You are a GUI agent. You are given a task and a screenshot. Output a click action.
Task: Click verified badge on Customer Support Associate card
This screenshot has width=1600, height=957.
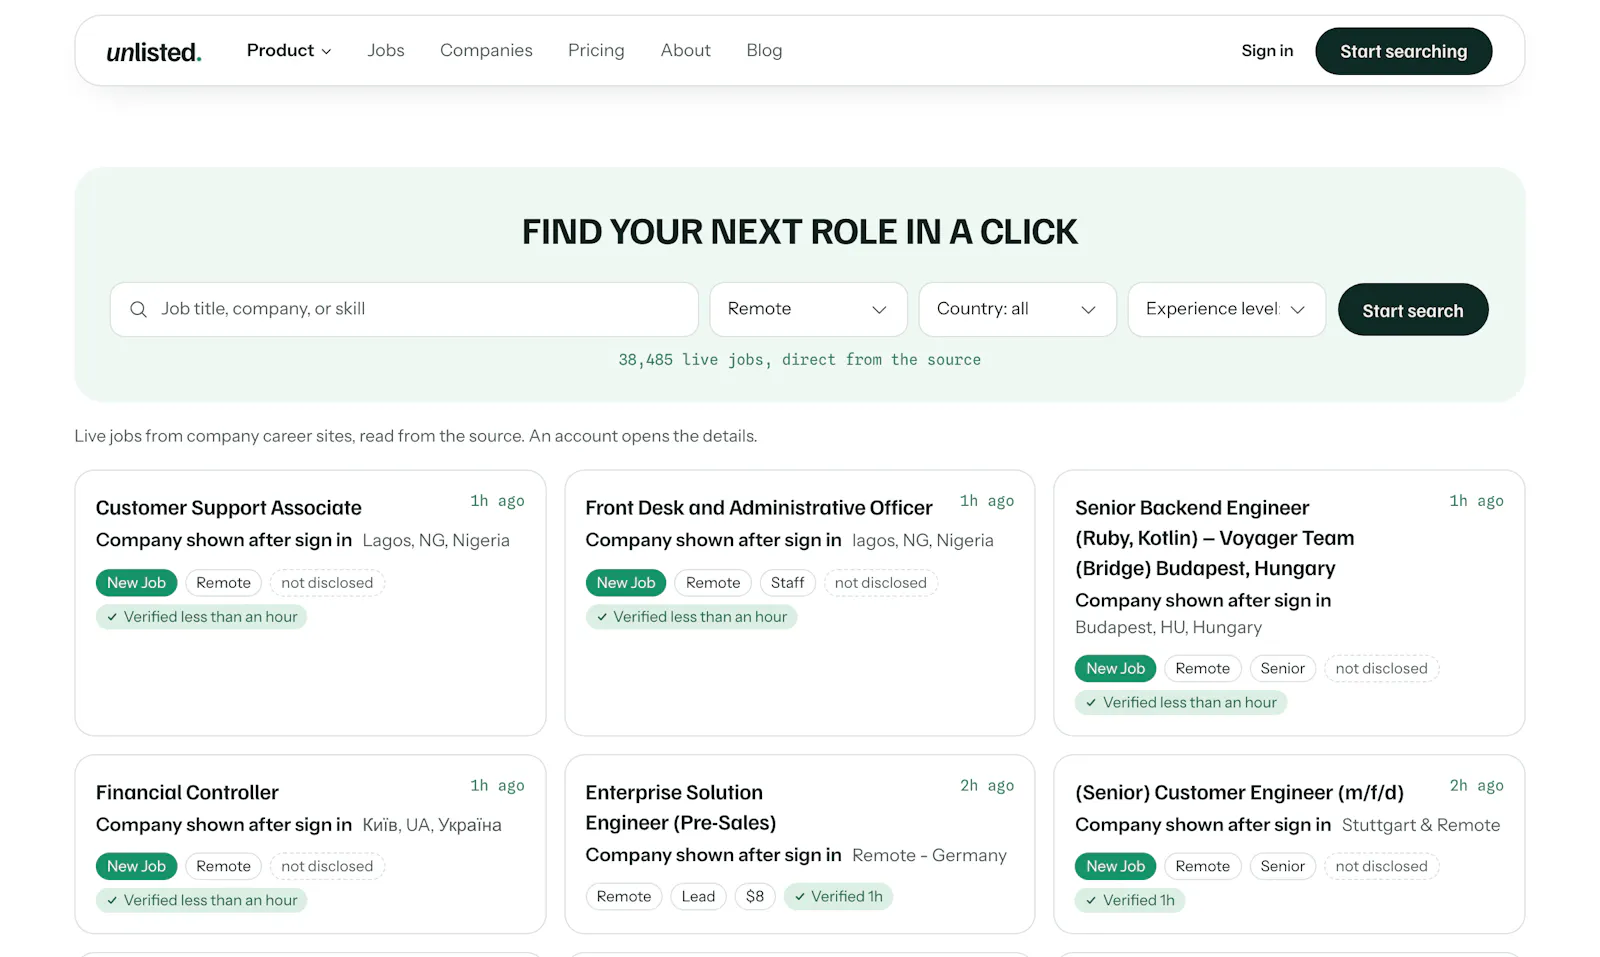(201, 617)
